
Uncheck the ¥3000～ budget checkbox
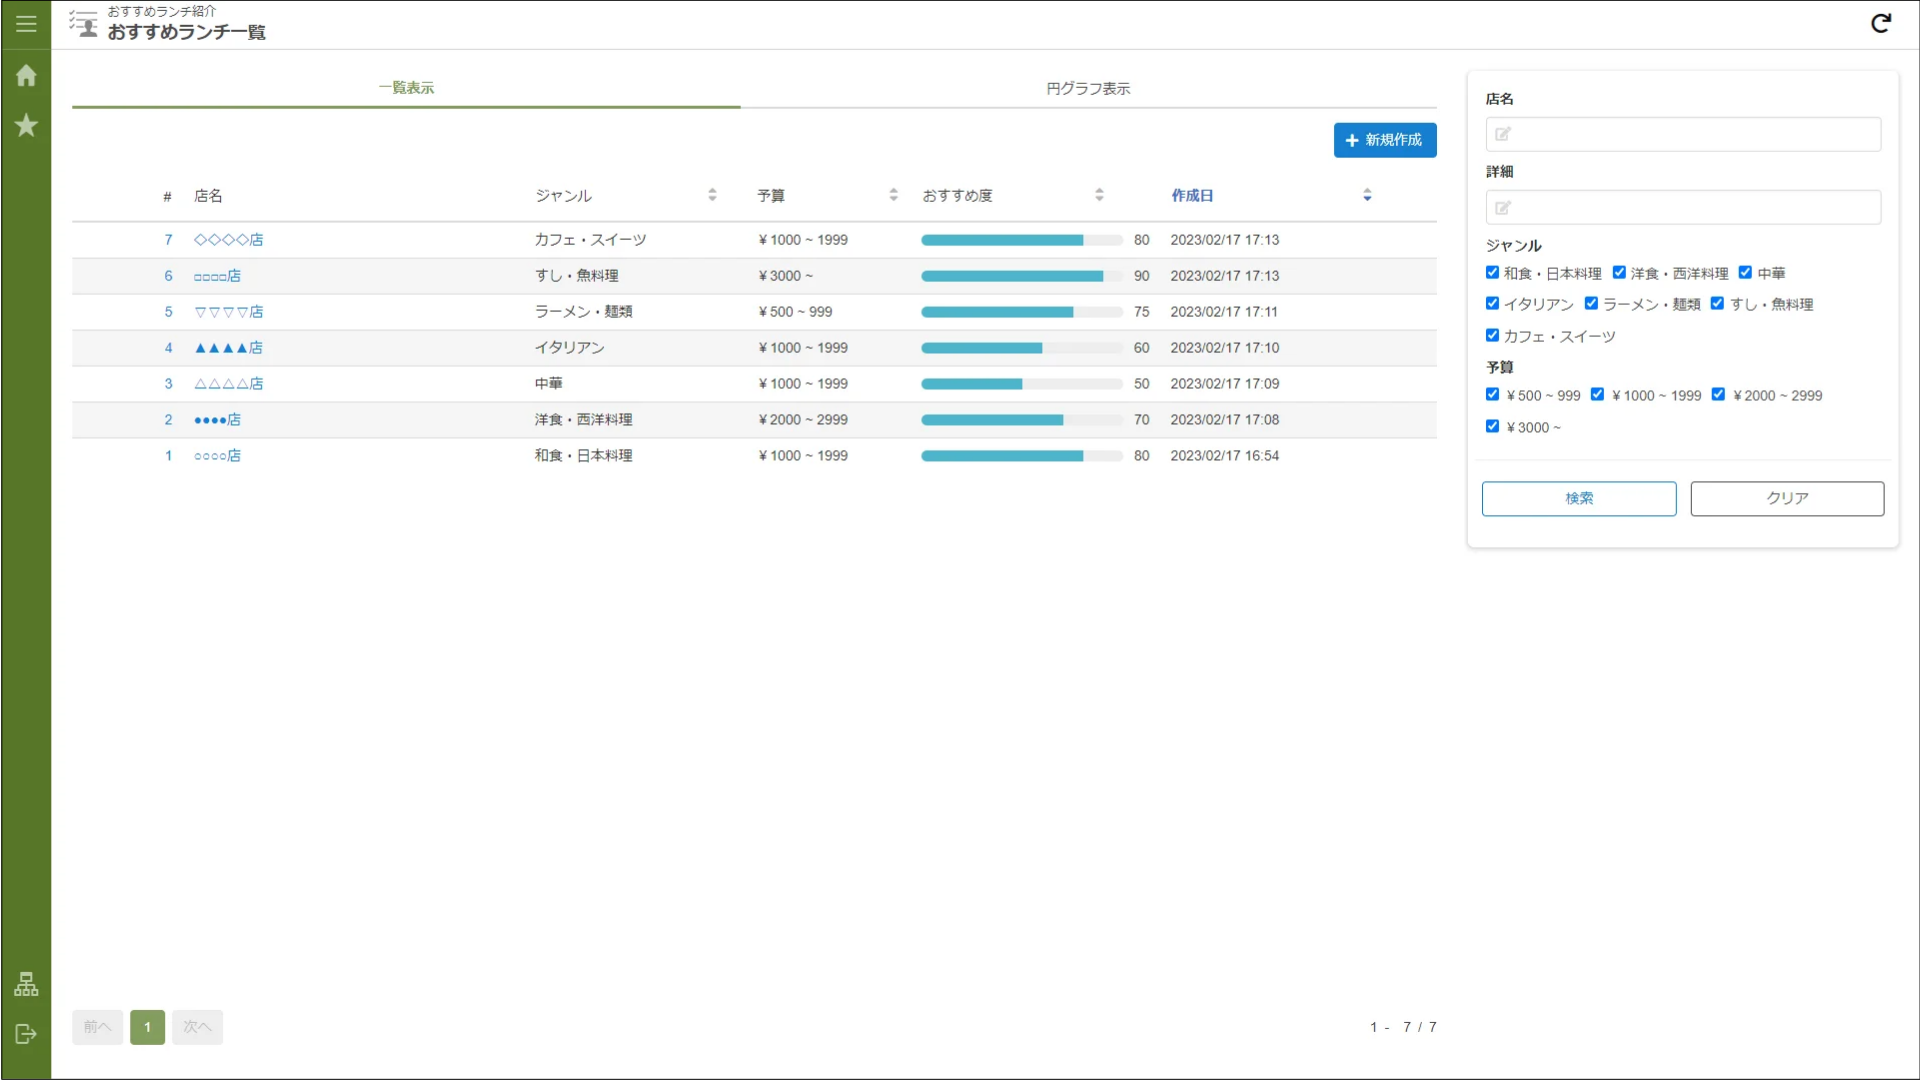click(x=1492, y=426)
